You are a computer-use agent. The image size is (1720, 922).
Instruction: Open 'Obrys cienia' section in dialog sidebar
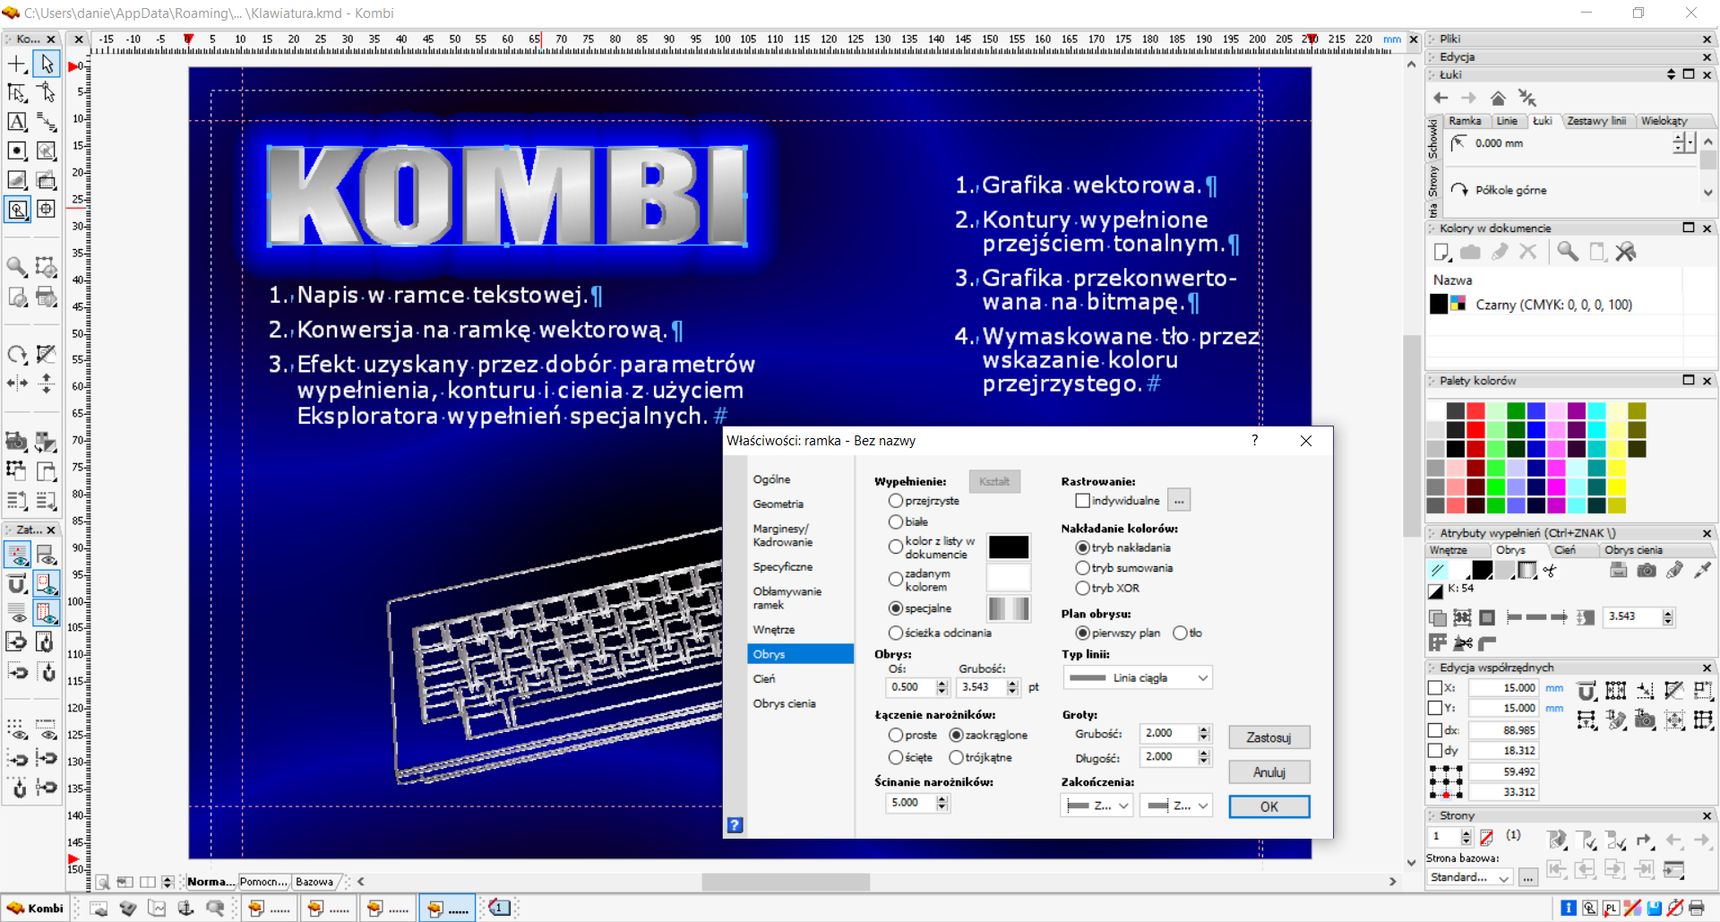pyautogui.click(x=785, y=704)
